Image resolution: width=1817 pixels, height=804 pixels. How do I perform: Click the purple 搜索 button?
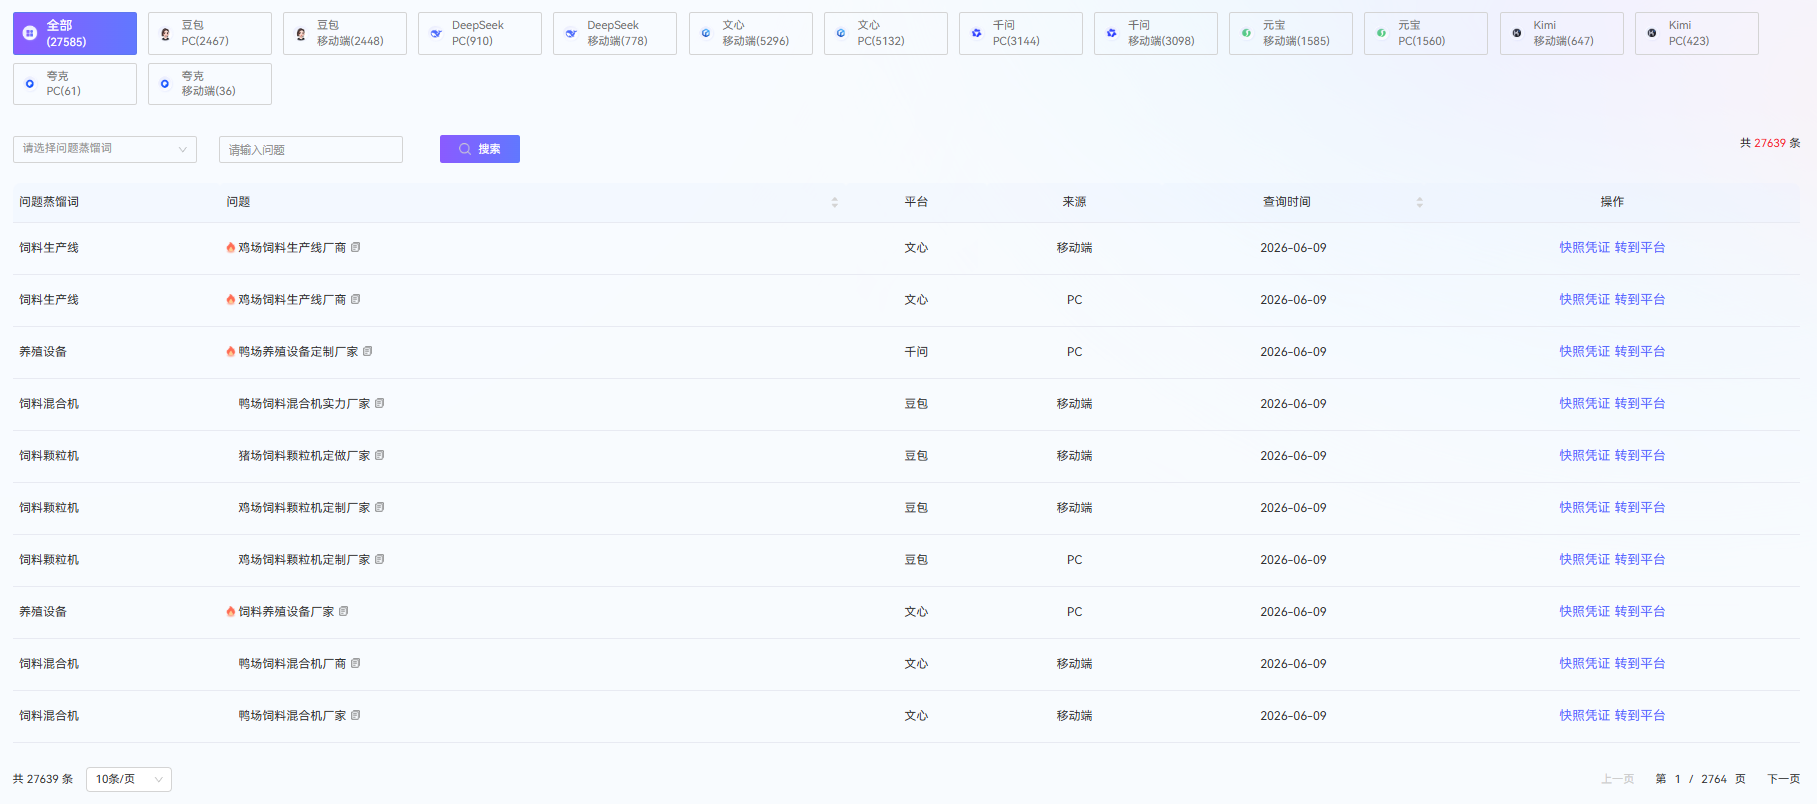pos(480,149)
